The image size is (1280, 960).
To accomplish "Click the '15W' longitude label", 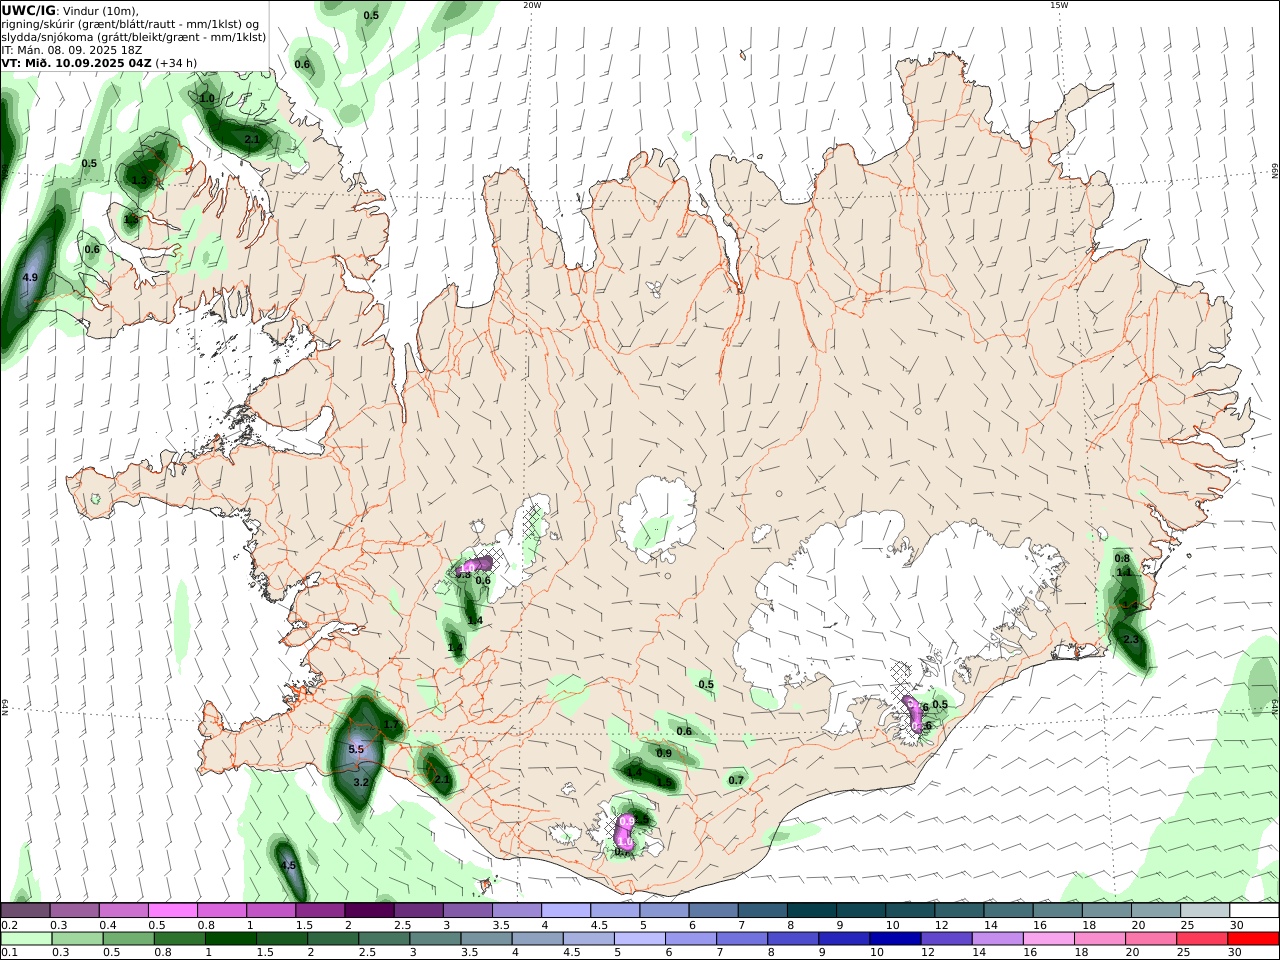I will point(1058,5).
